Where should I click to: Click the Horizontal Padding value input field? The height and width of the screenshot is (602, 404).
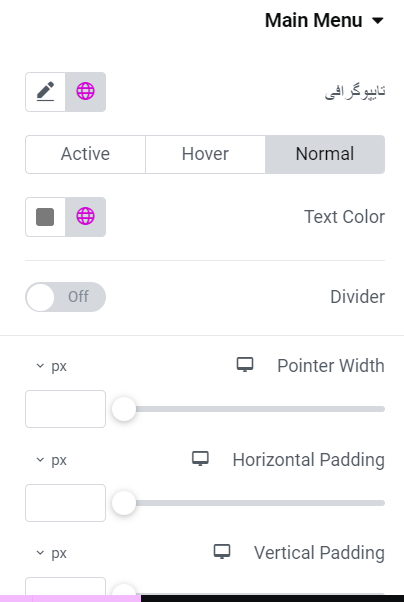pyautogui.click(x=65, y=503)
